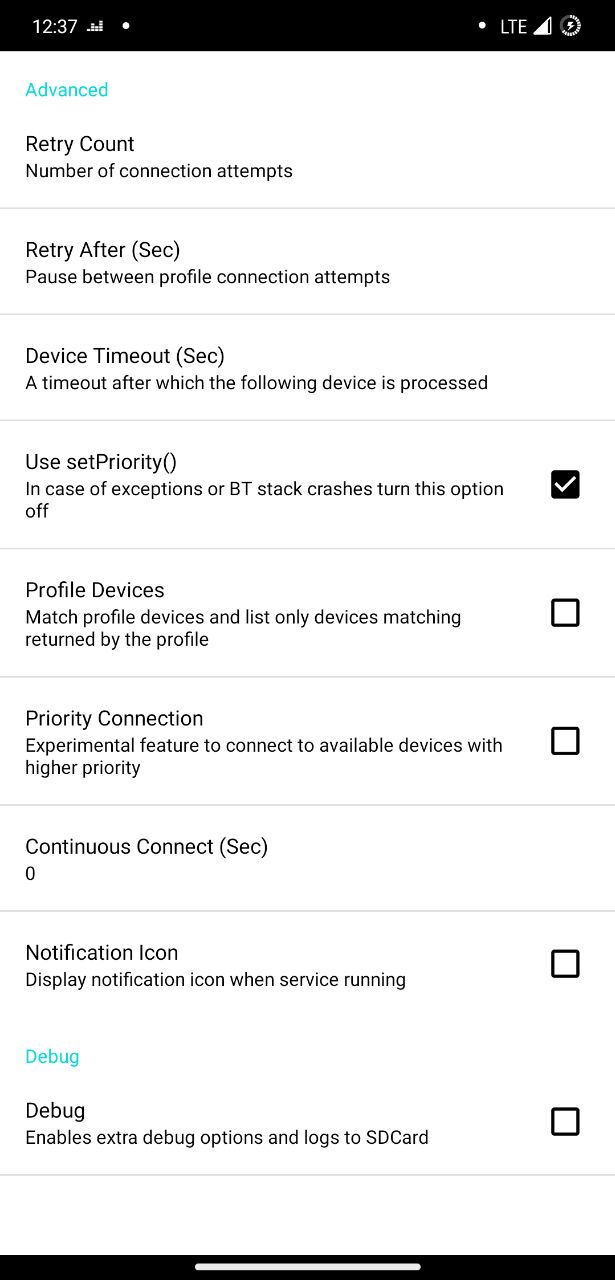
Task: Check the Notification Icon checkbox
Action: pos(565,964)
